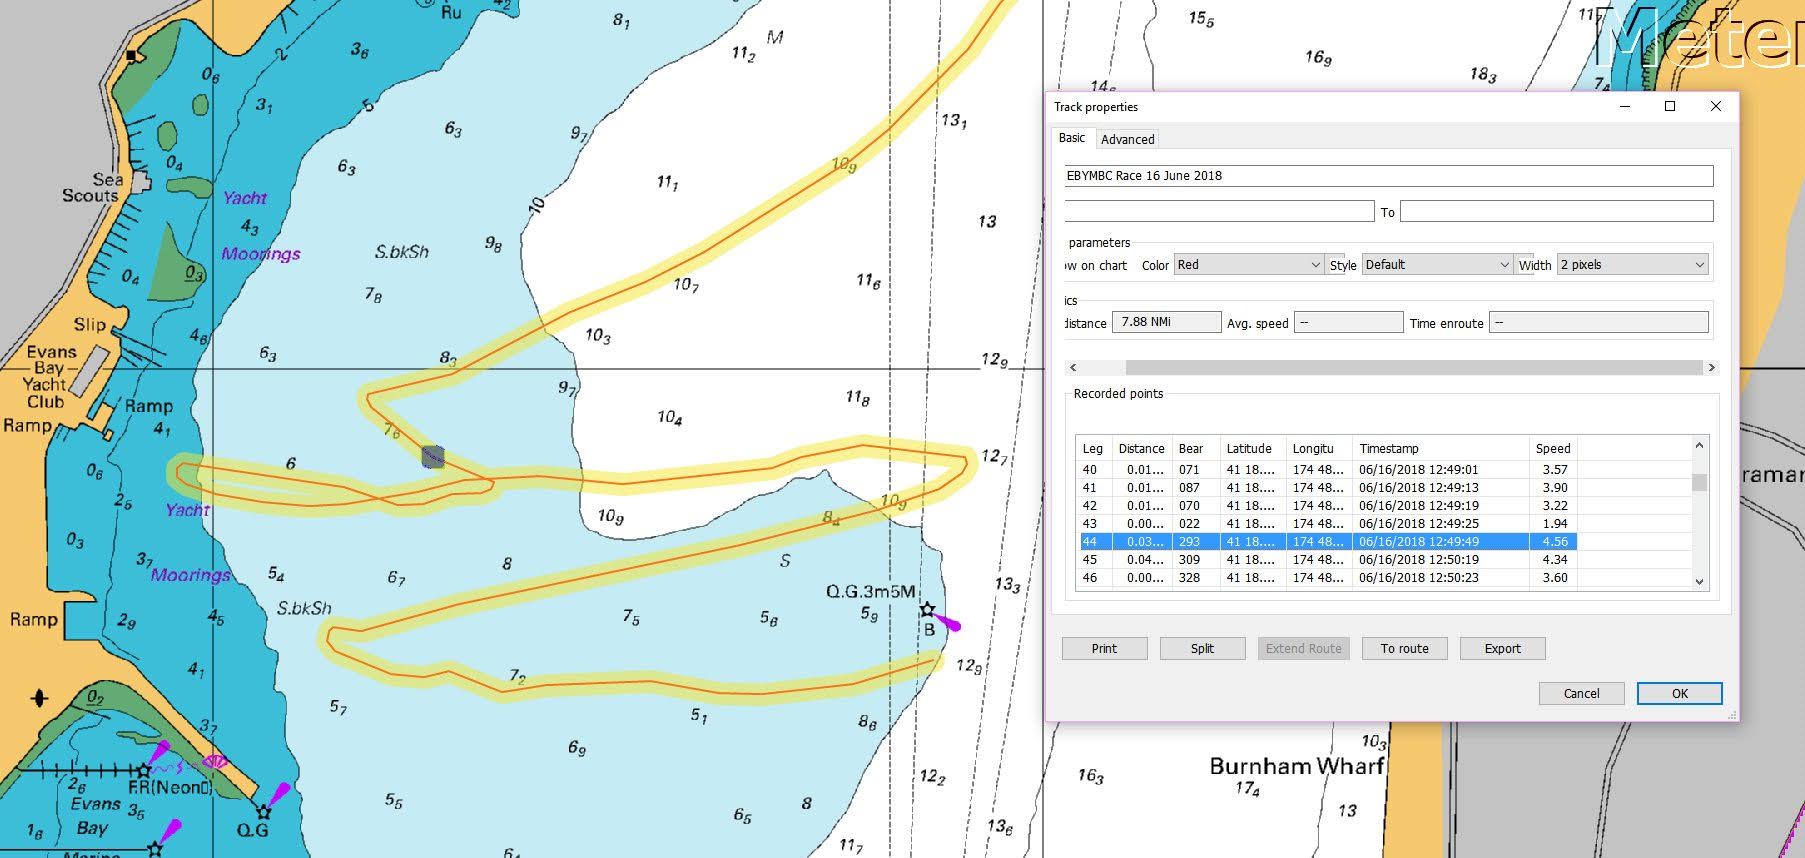Screen dimensions: 1805x858
Task: Click the F.R(Neon) light star symbol
Action: pyautogui.click(x=144, y=770)
